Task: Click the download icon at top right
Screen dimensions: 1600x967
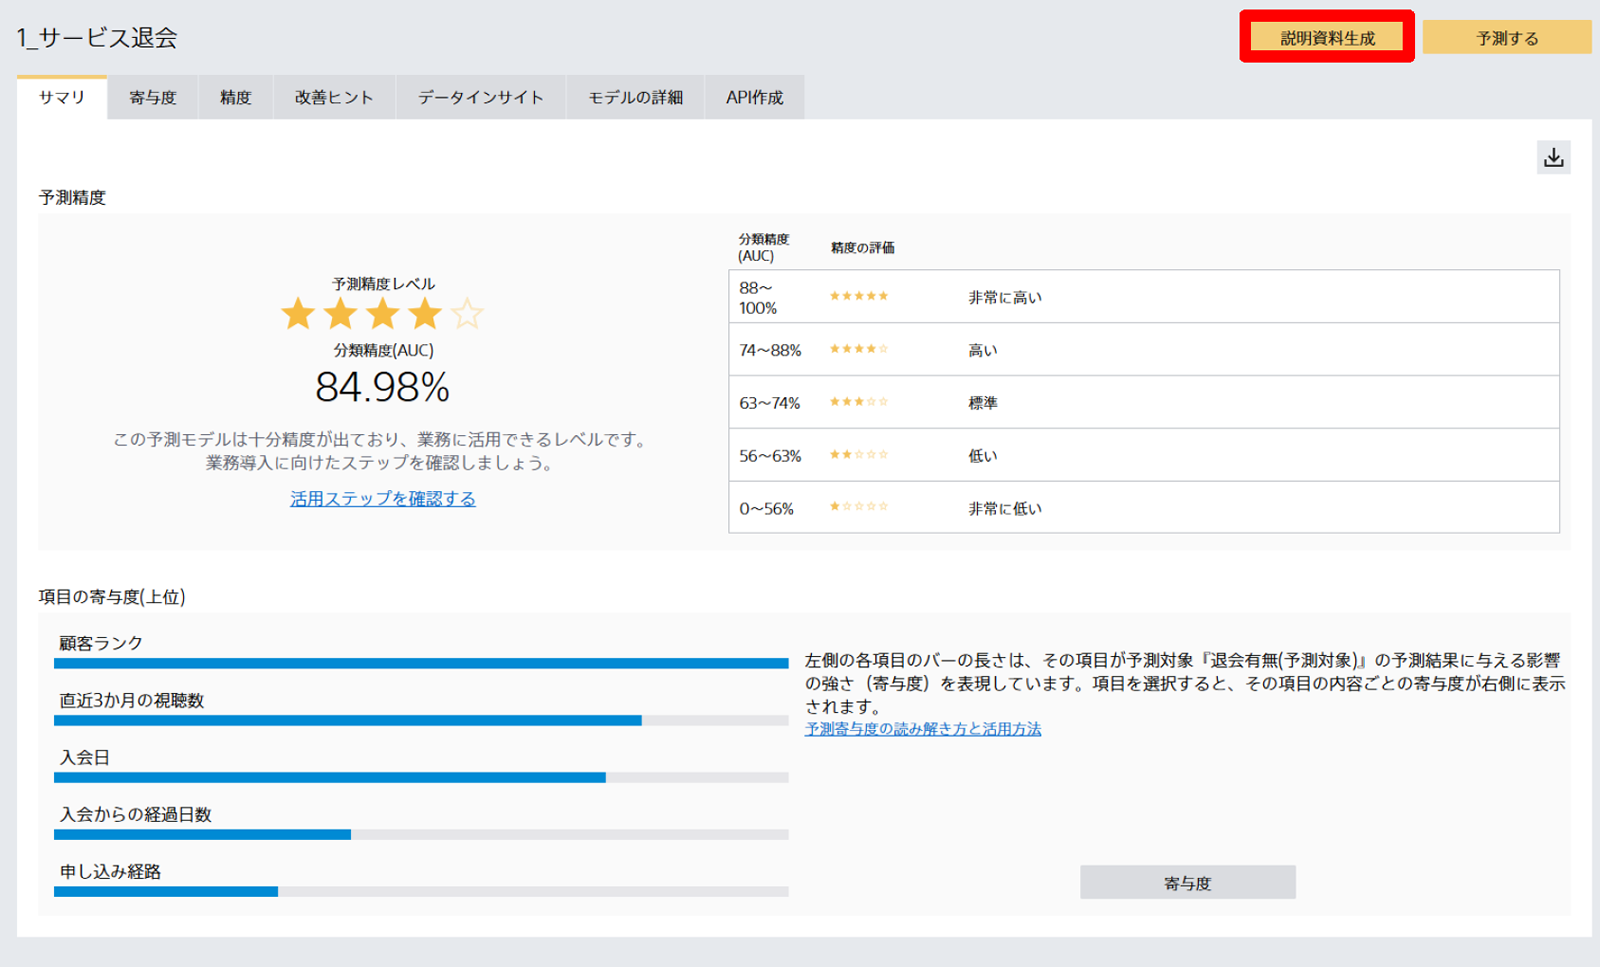Action: pos(1554,157)
